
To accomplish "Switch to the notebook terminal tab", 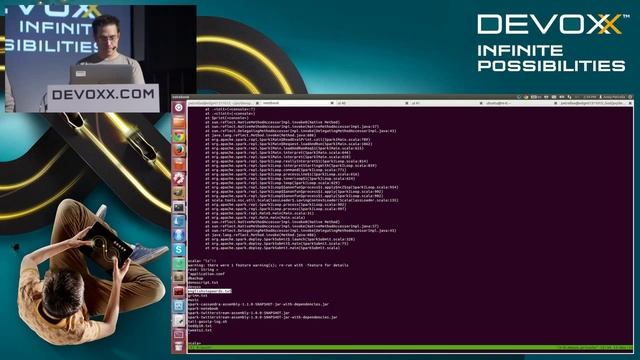I will (298, 103).
